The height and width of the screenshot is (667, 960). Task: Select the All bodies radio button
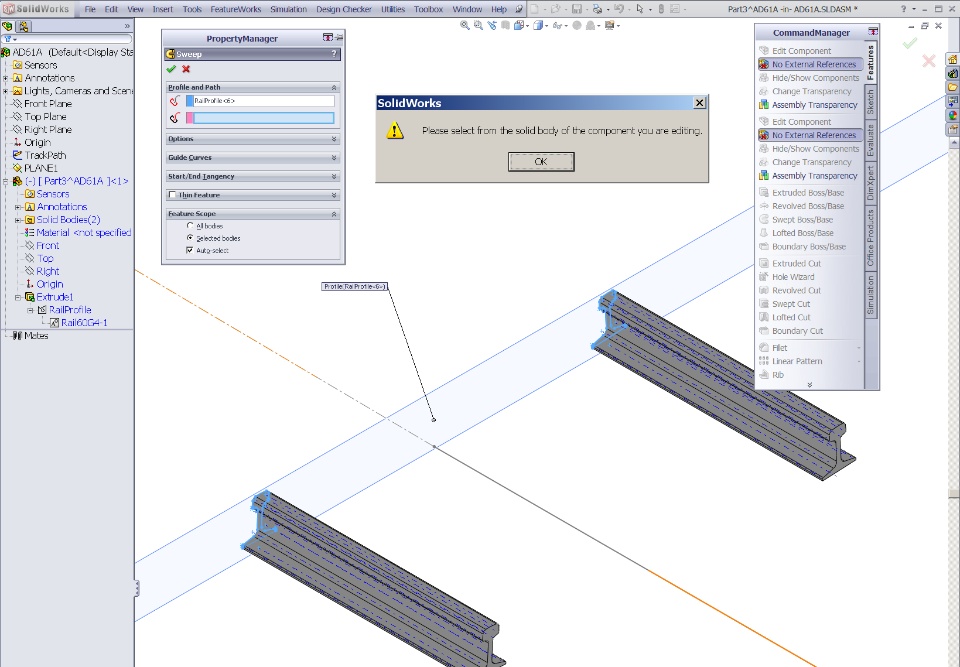click(190, 226)
